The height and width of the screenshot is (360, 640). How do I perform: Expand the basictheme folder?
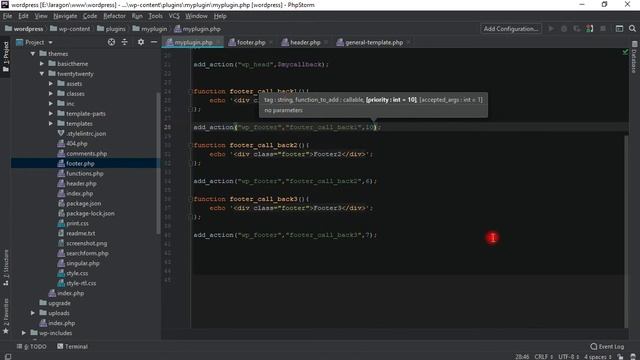(x=42, y=64)
